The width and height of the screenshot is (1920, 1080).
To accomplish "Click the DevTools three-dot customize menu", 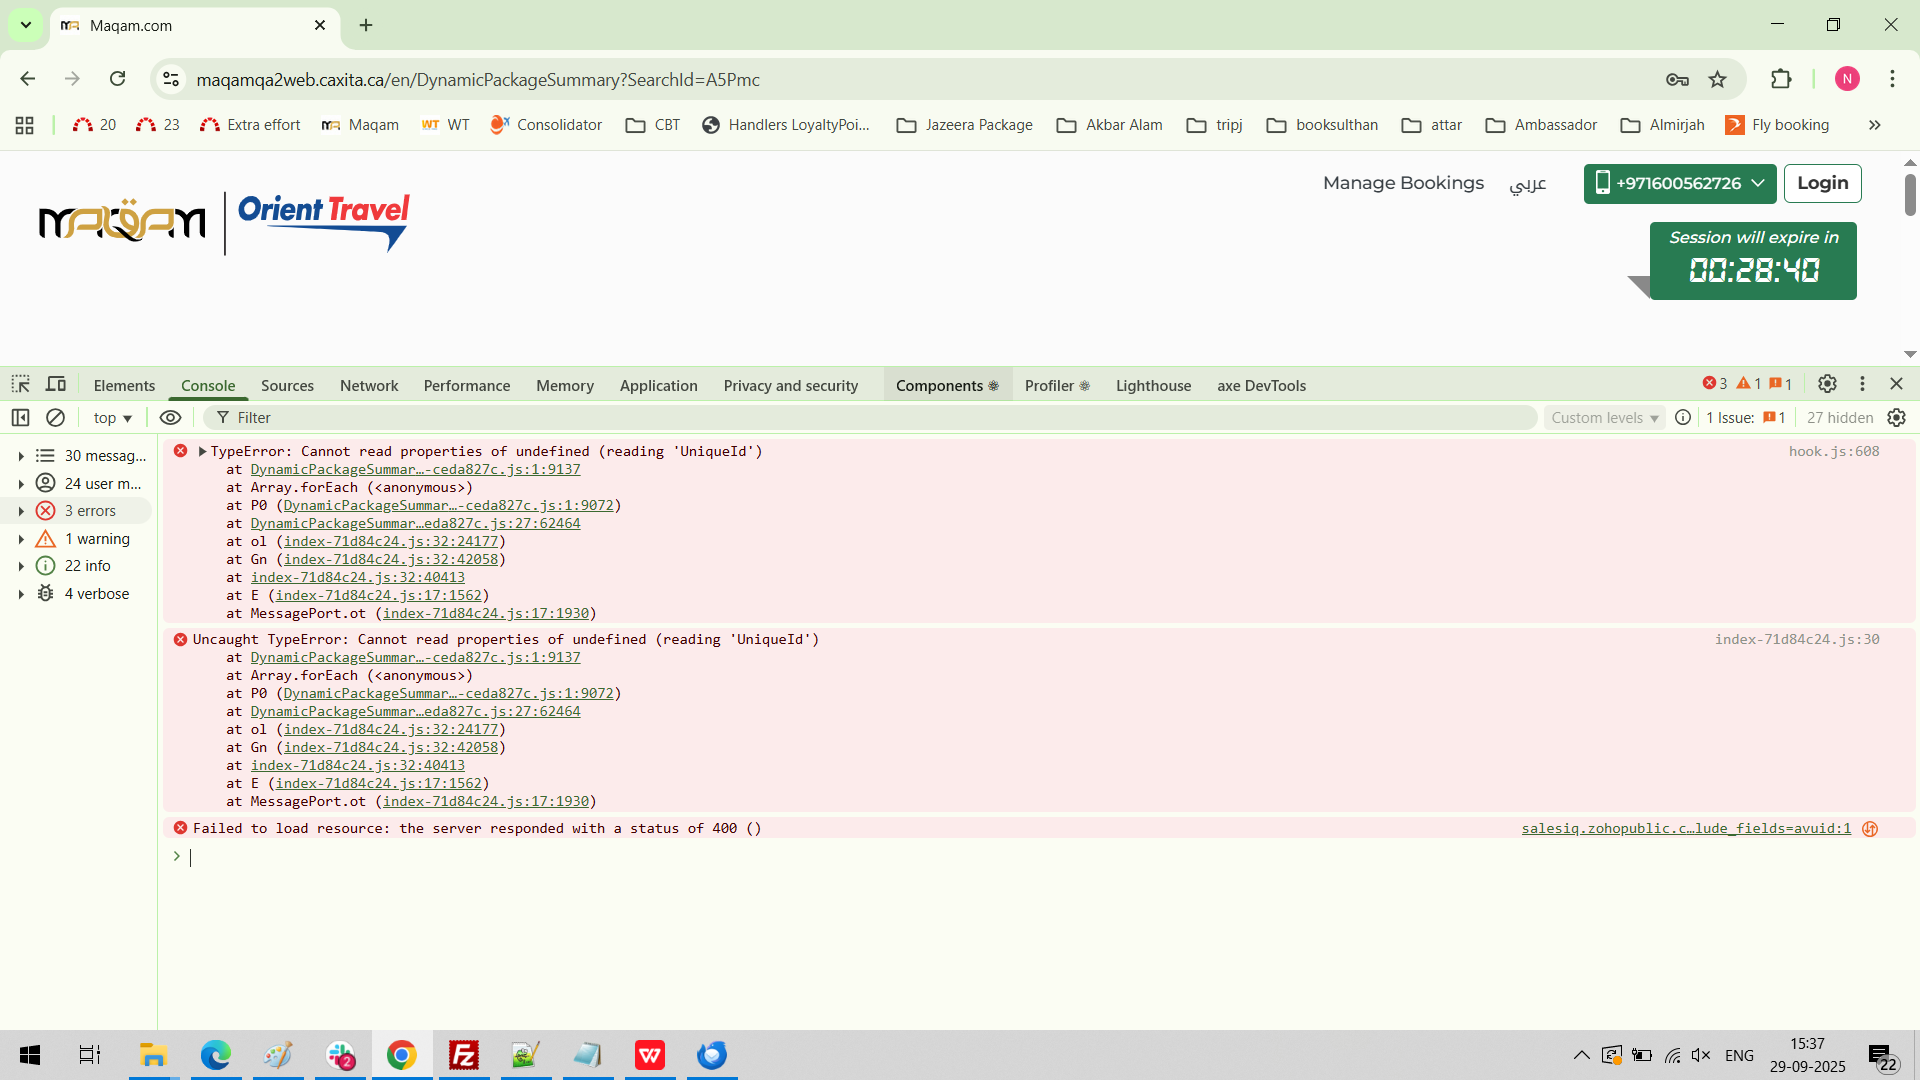I will (1862, 384).
